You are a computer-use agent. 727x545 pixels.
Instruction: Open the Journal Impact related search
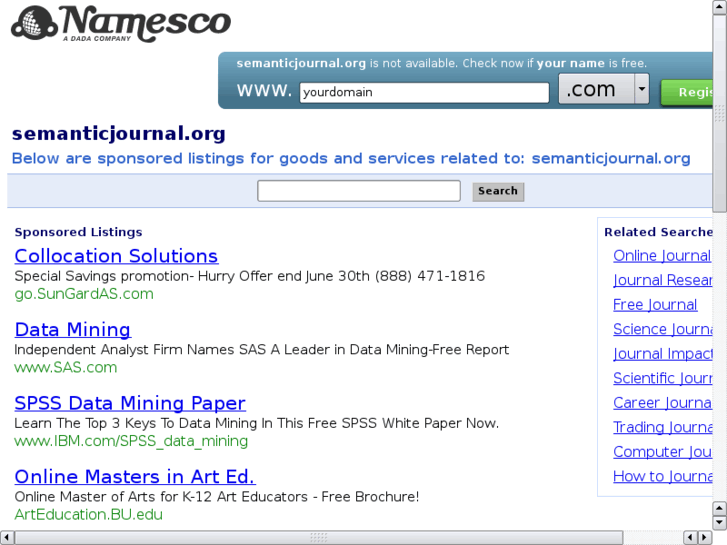(663, 354)
